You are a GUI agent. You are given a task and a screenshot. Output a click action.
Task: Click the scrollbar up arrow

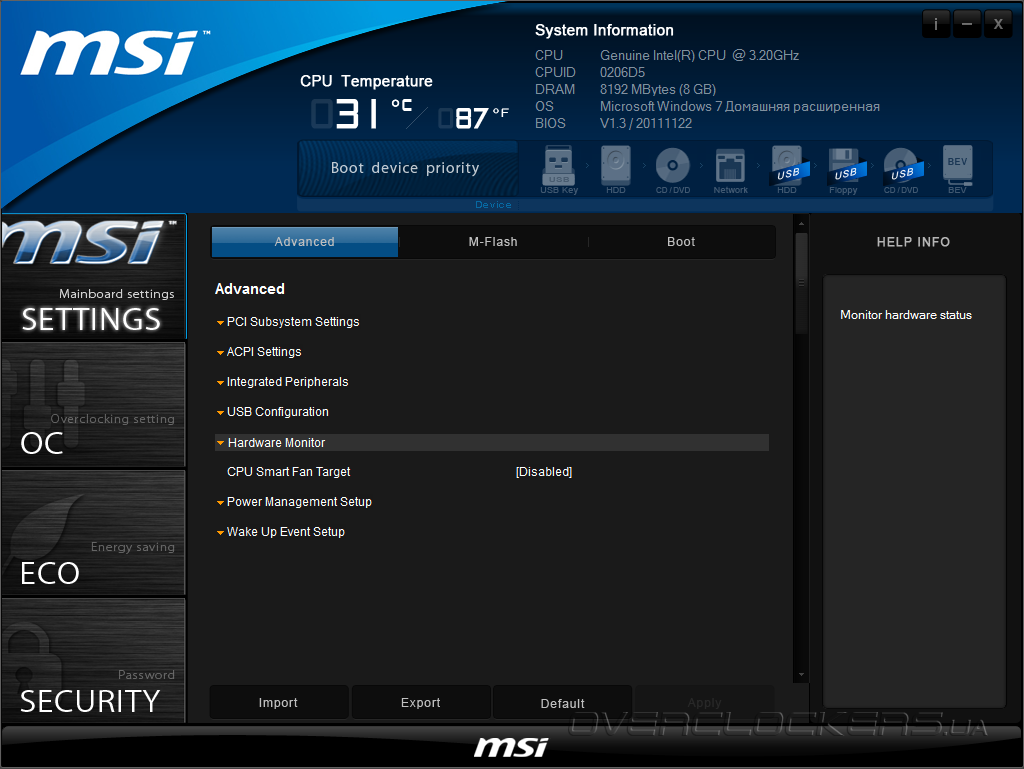[x=801, y=223]
